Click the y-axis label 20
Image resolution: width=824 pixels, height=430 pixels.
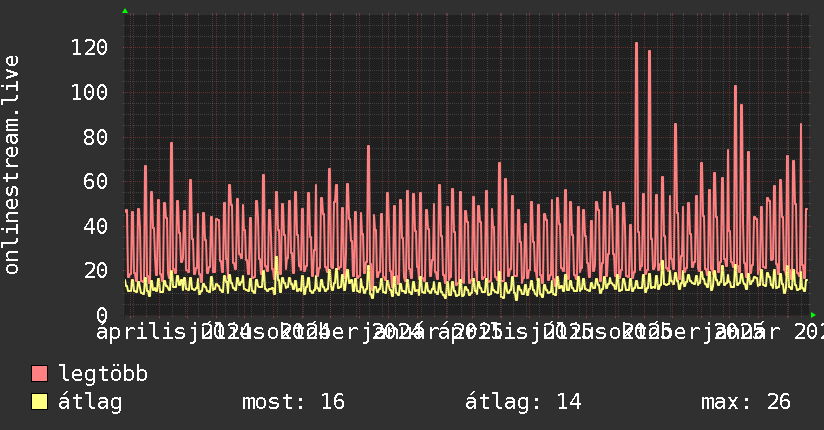(x=96, y=271)
